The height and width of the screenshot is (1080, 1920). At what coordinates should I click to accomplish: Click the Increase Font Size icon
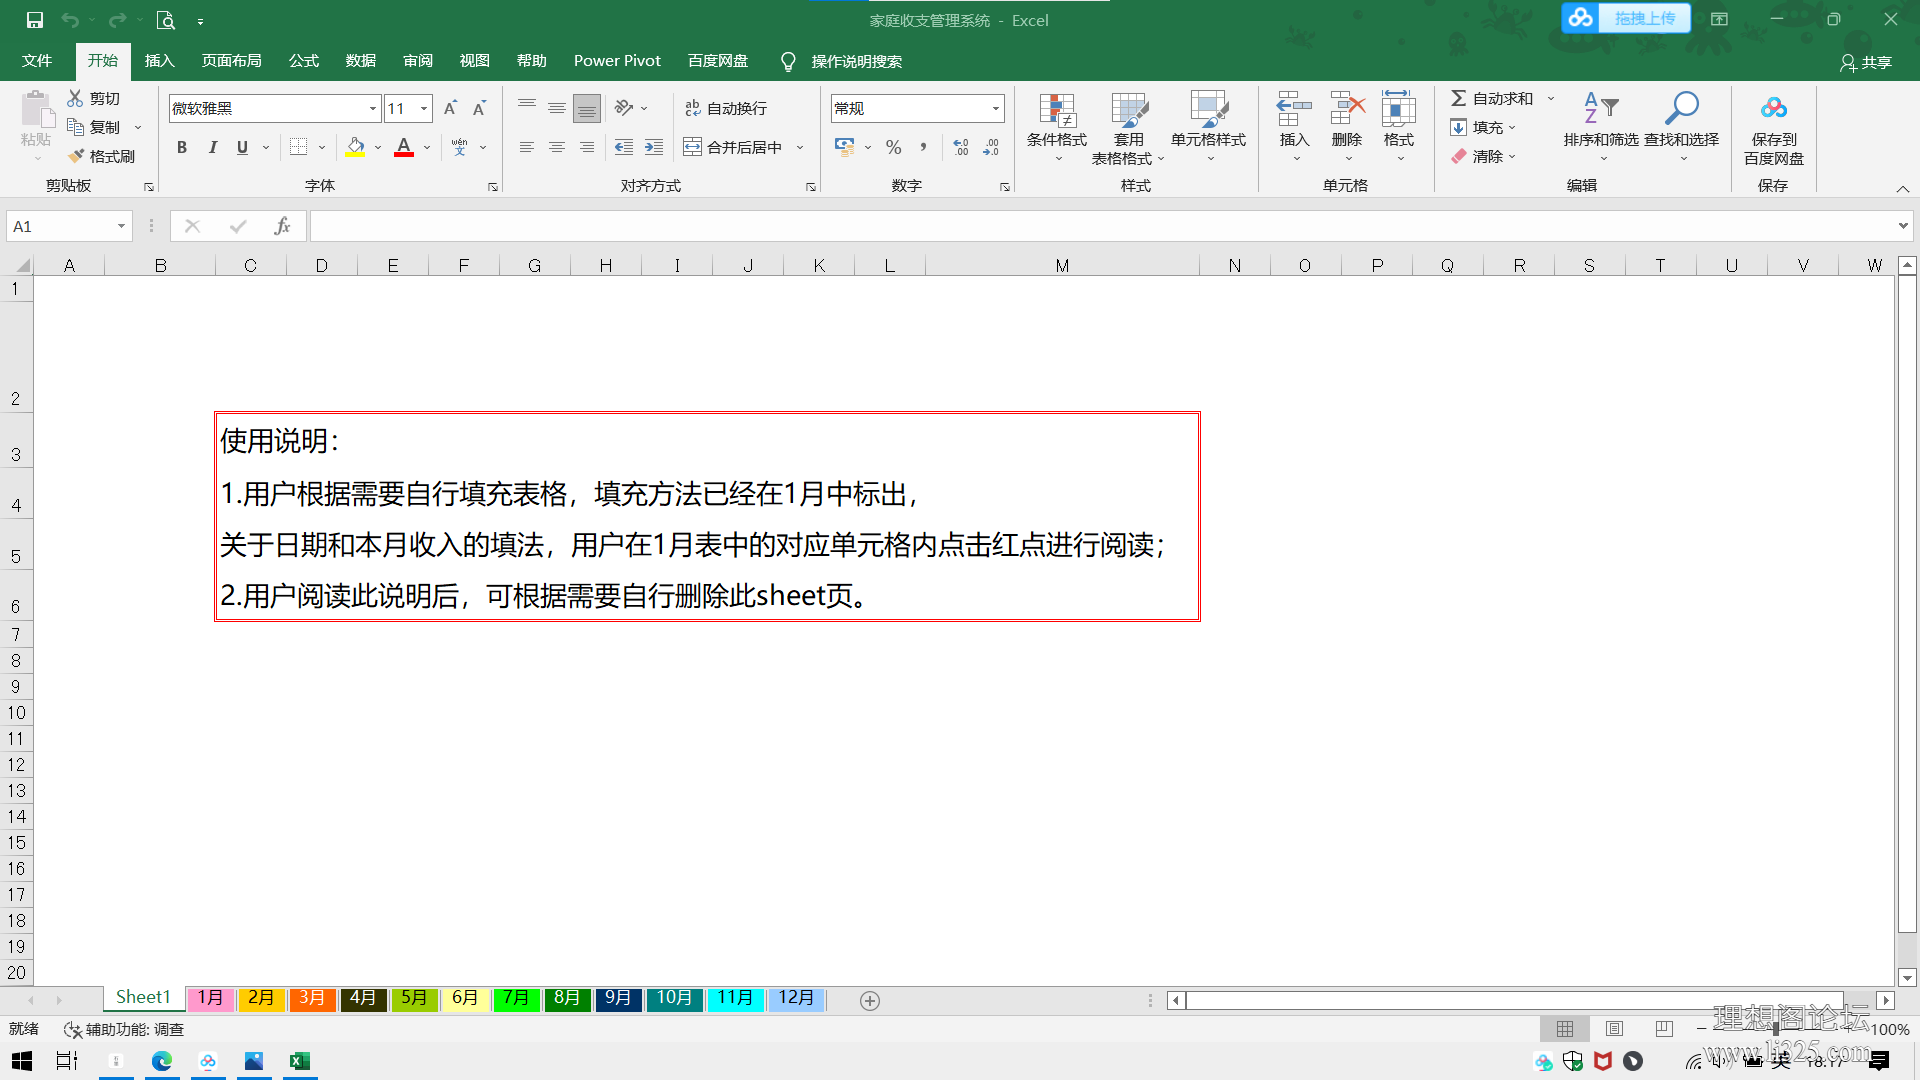click(450, 108)
